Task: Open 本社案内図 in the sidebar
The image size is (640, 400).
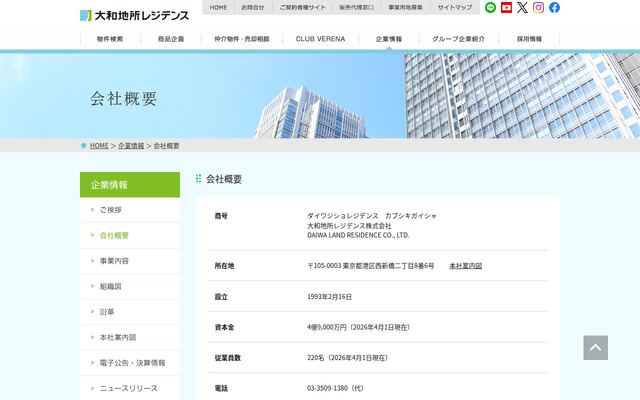Action: click(130, 338)
